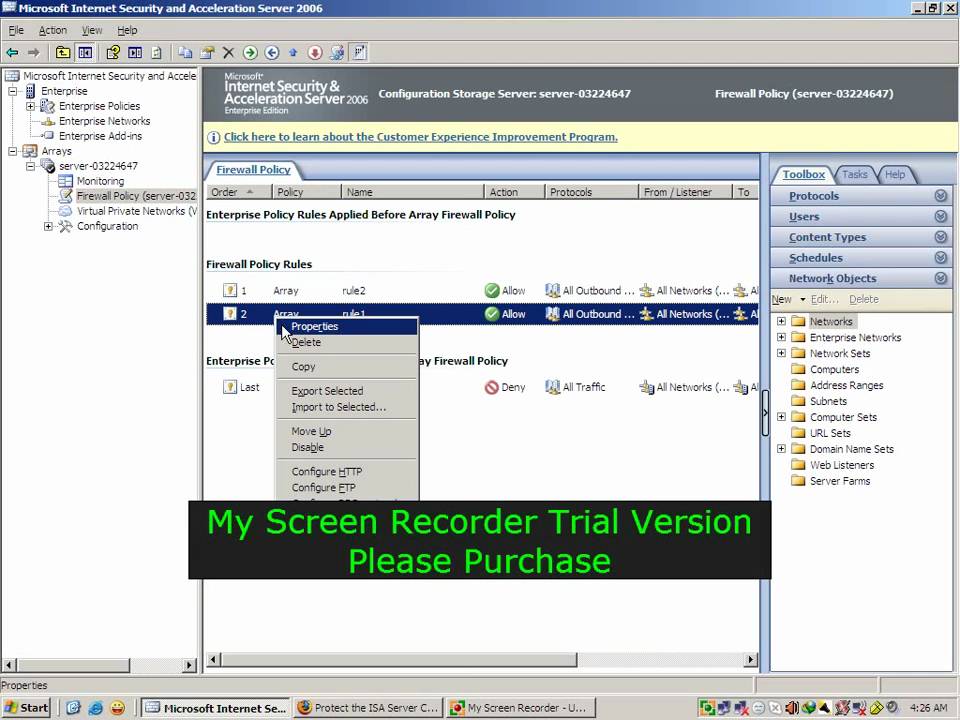Select the Address Ranges folder in toolbox
Screen dimensions: 960x720
(x=846, y=386)
